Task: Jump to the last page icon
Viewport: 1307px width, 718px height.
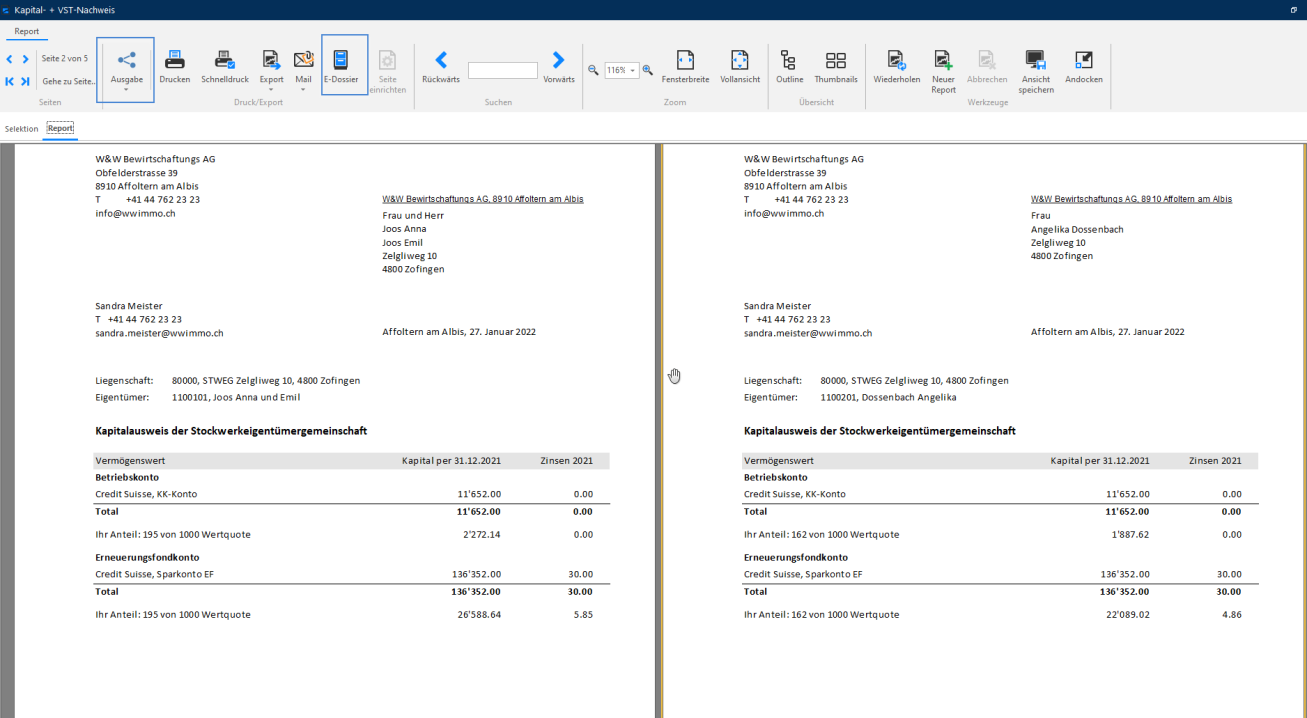Action: point(25,81)
